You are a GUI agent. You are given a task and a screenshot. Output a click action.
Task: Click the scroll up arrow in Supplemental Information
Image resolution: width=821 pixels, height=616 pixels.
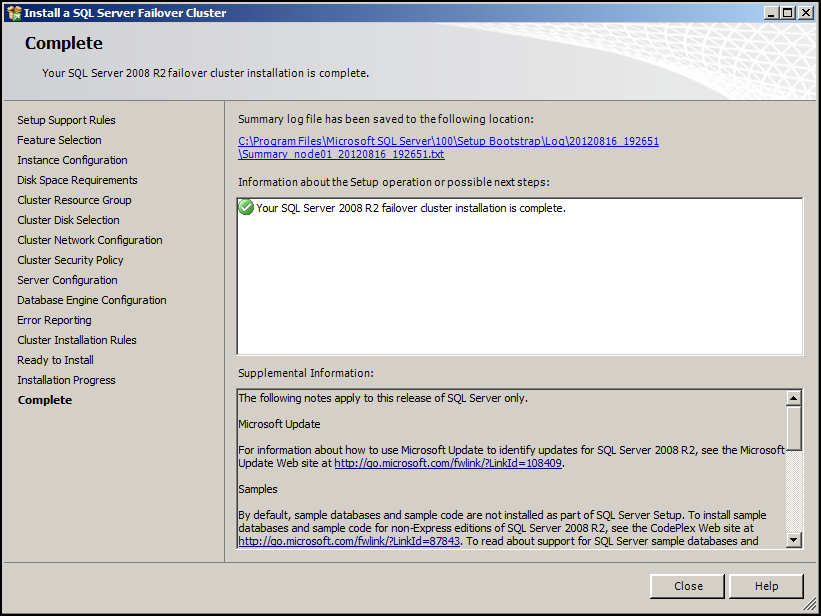[x=794, y=398]
